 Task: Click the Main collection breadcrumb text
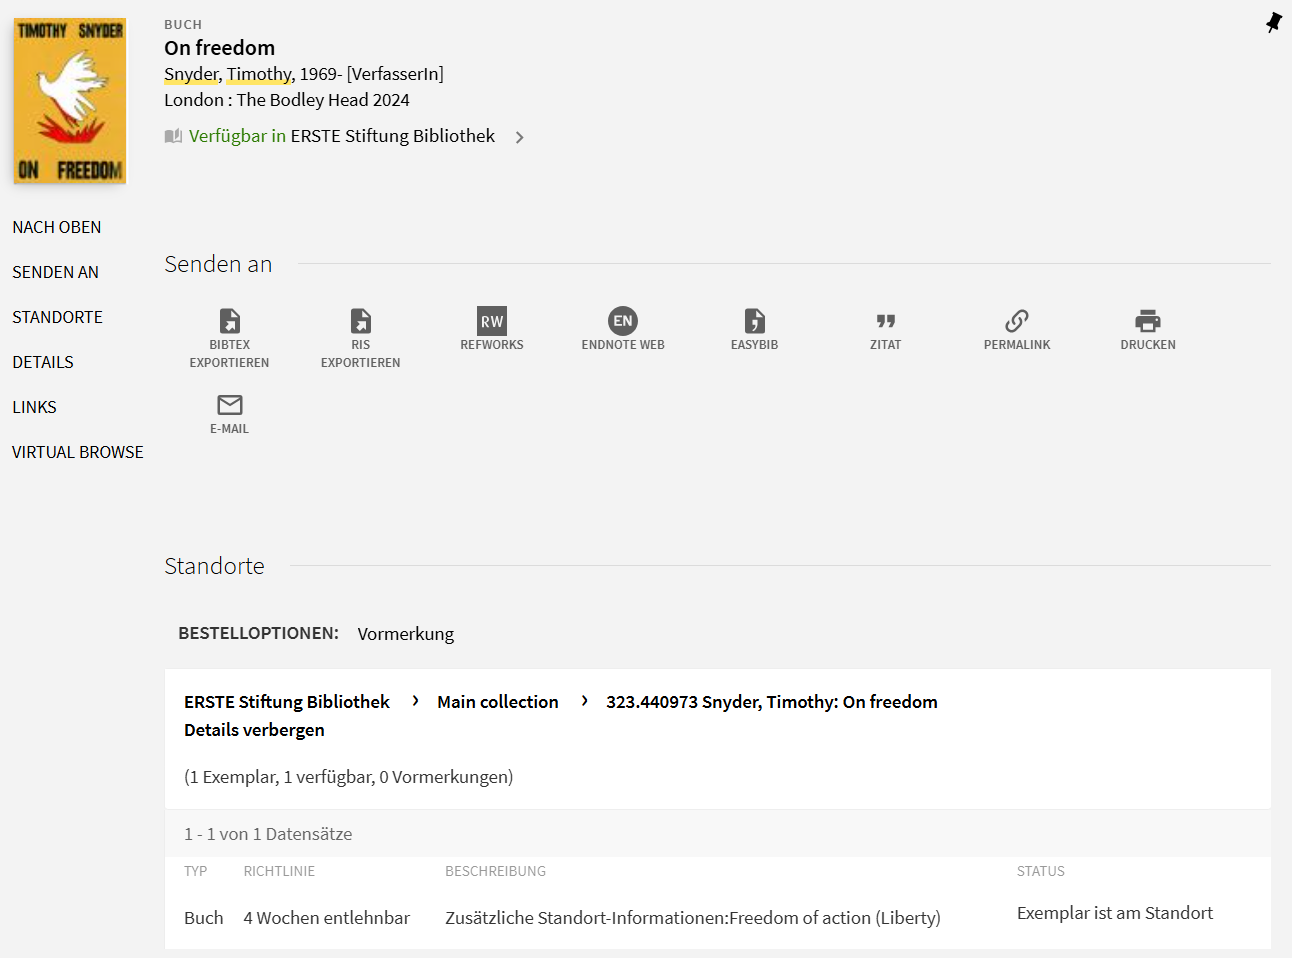click(x=498, y=702)
